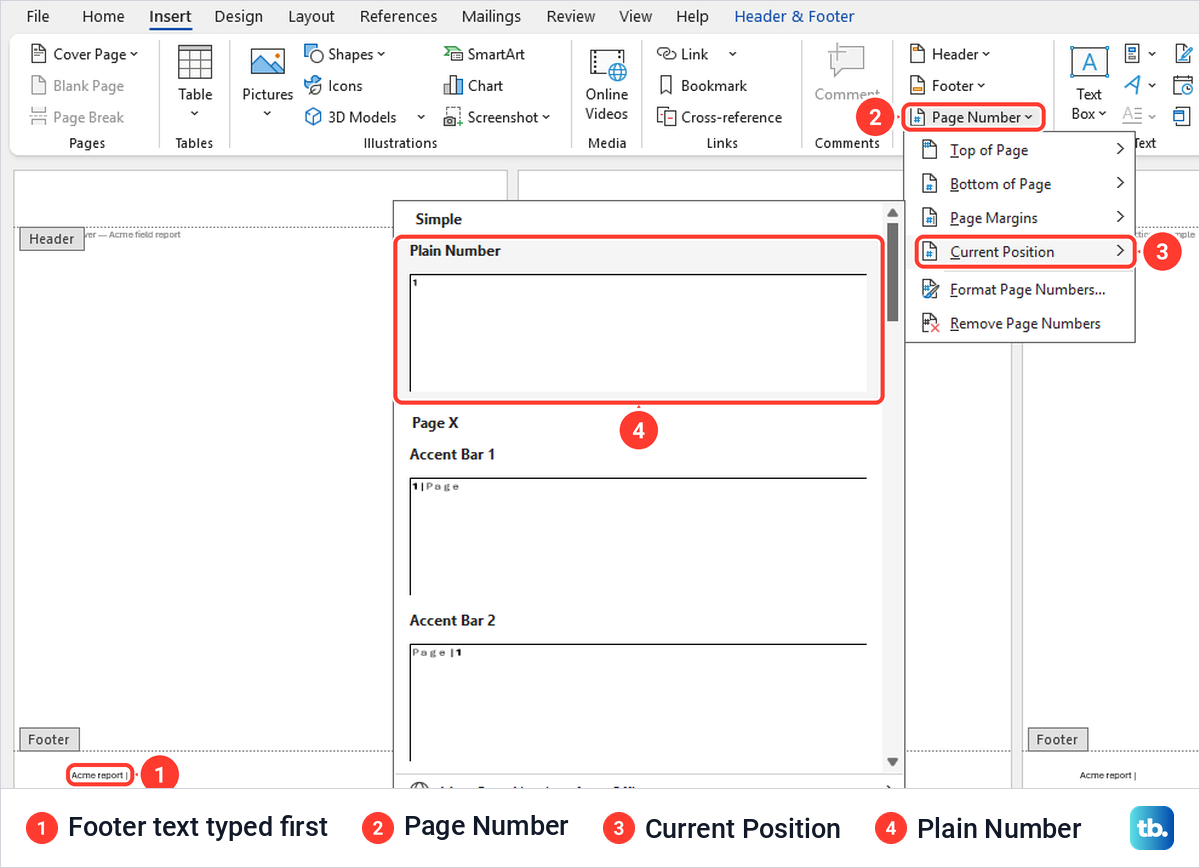
Task: Choose Bottom of Page menu entry
Action: [x=1020, y=184]
